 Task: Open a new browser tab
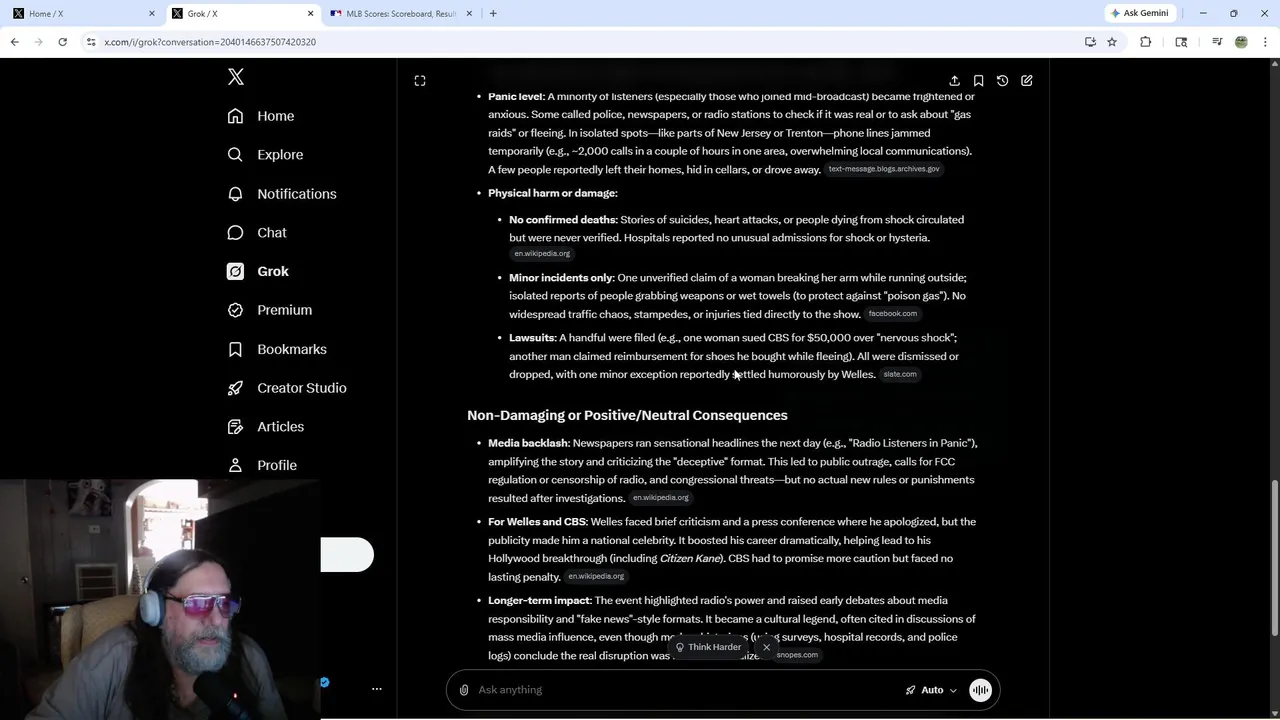(x=493, y=14)
